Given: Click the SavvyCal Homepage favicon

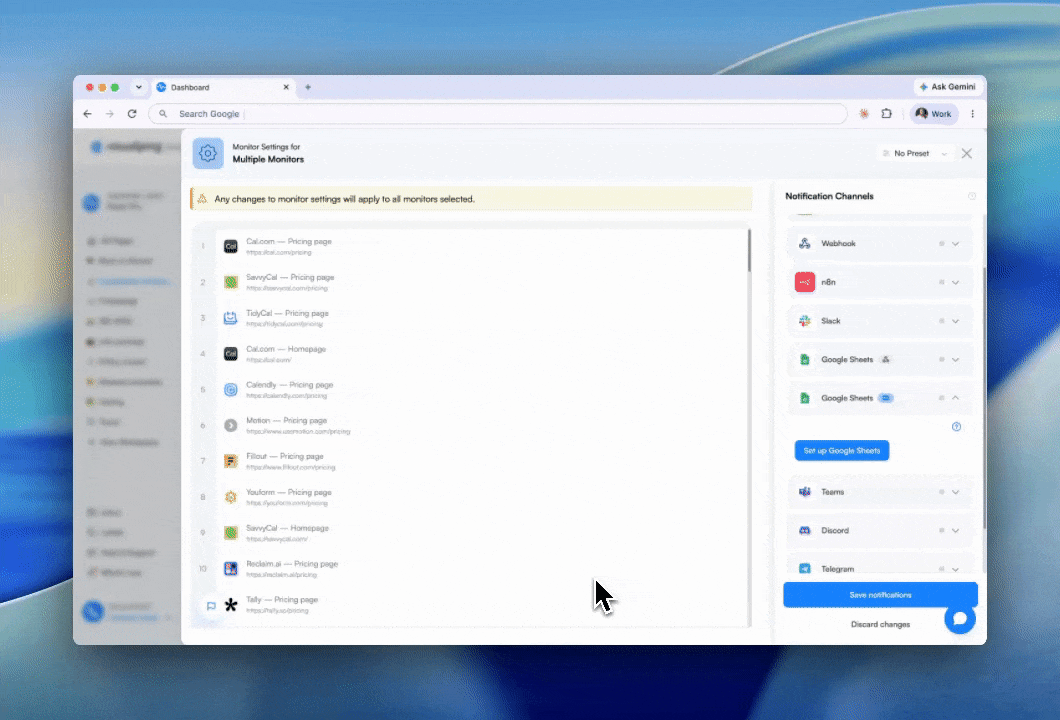Looking at the screenshot, I should [231, 533].
